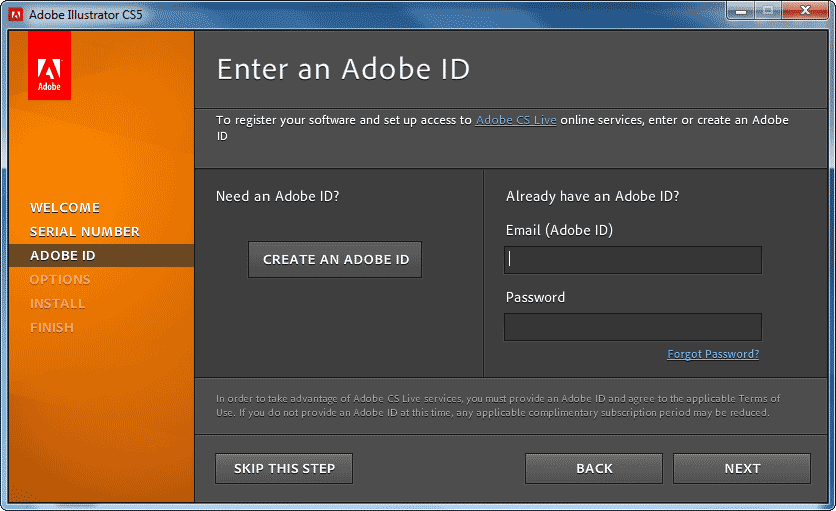Focus the Email (Adobe ID) field

(x=633, y=260)
